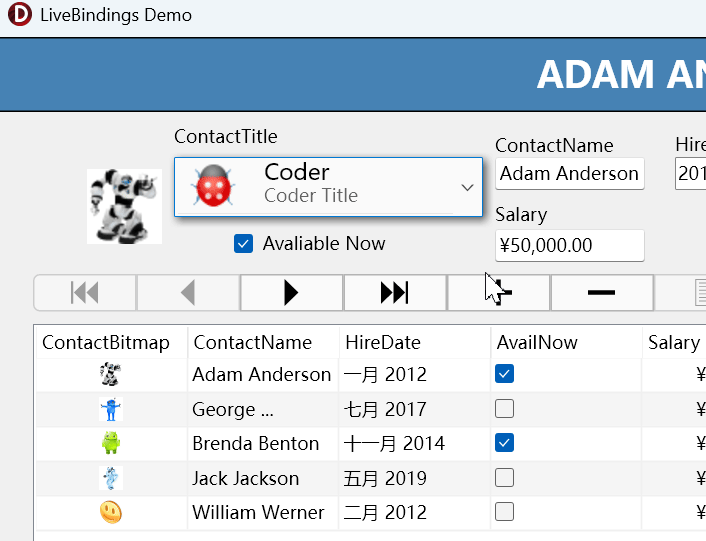Uncheck the Avaliable Now checkbox
This screenshot has width=706, height=541.
(x=243, y=244)
